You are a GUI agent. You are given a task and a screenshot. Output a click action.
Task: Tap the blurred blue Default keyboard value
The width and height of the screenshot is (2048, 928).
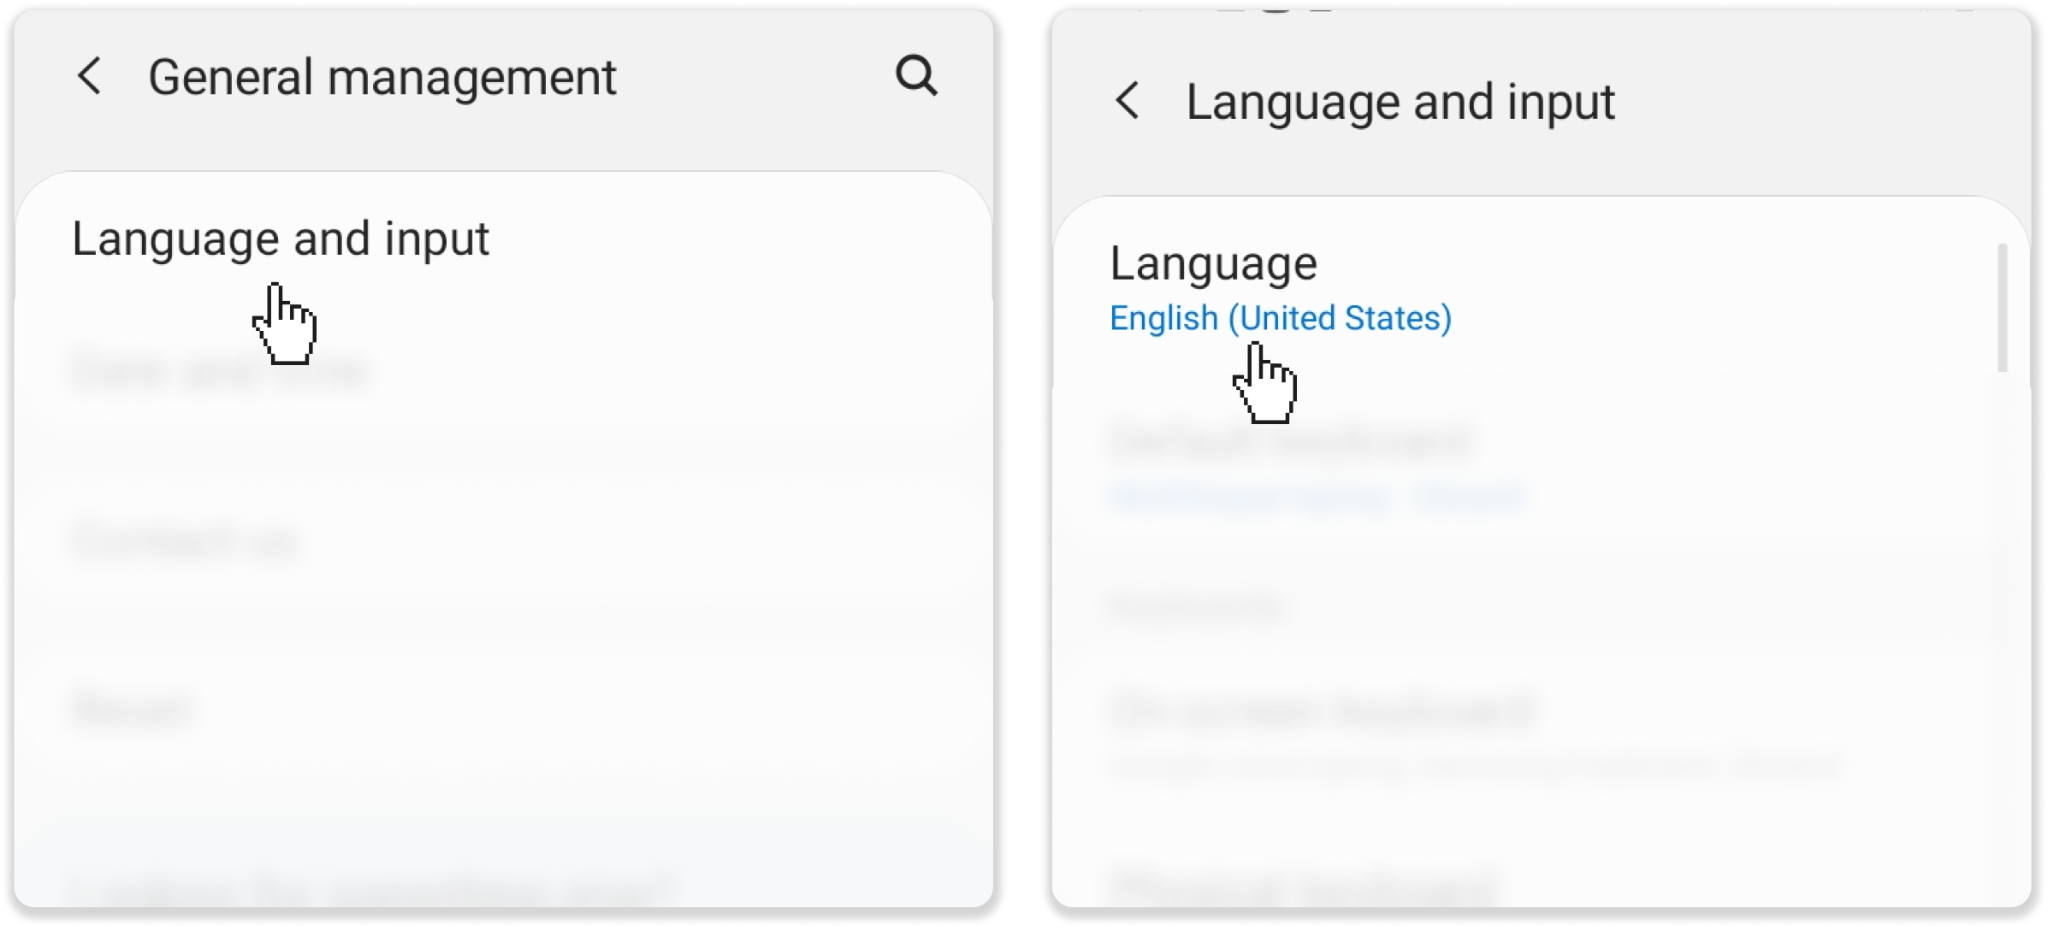(1317, 497)
